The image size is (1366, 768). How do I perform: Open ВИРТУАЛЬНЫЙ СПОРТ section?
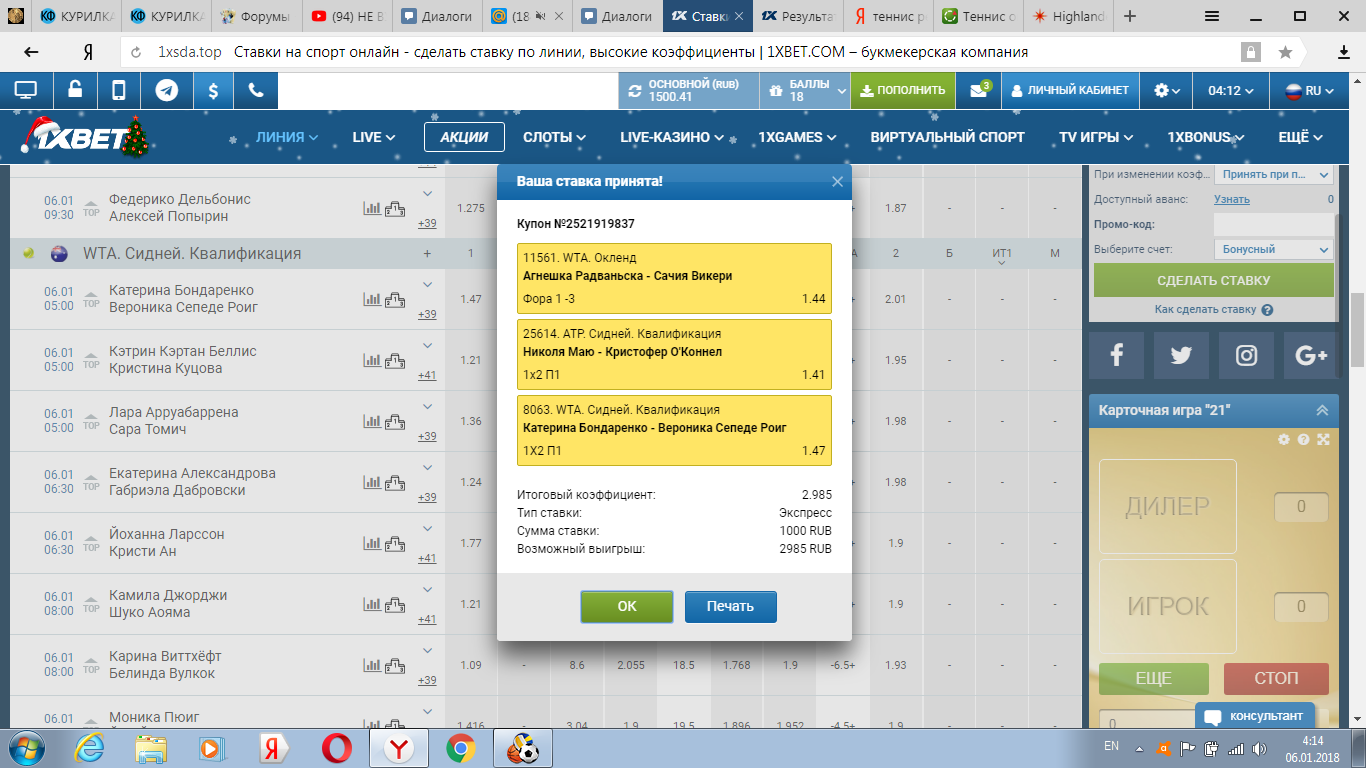[947, 137]
